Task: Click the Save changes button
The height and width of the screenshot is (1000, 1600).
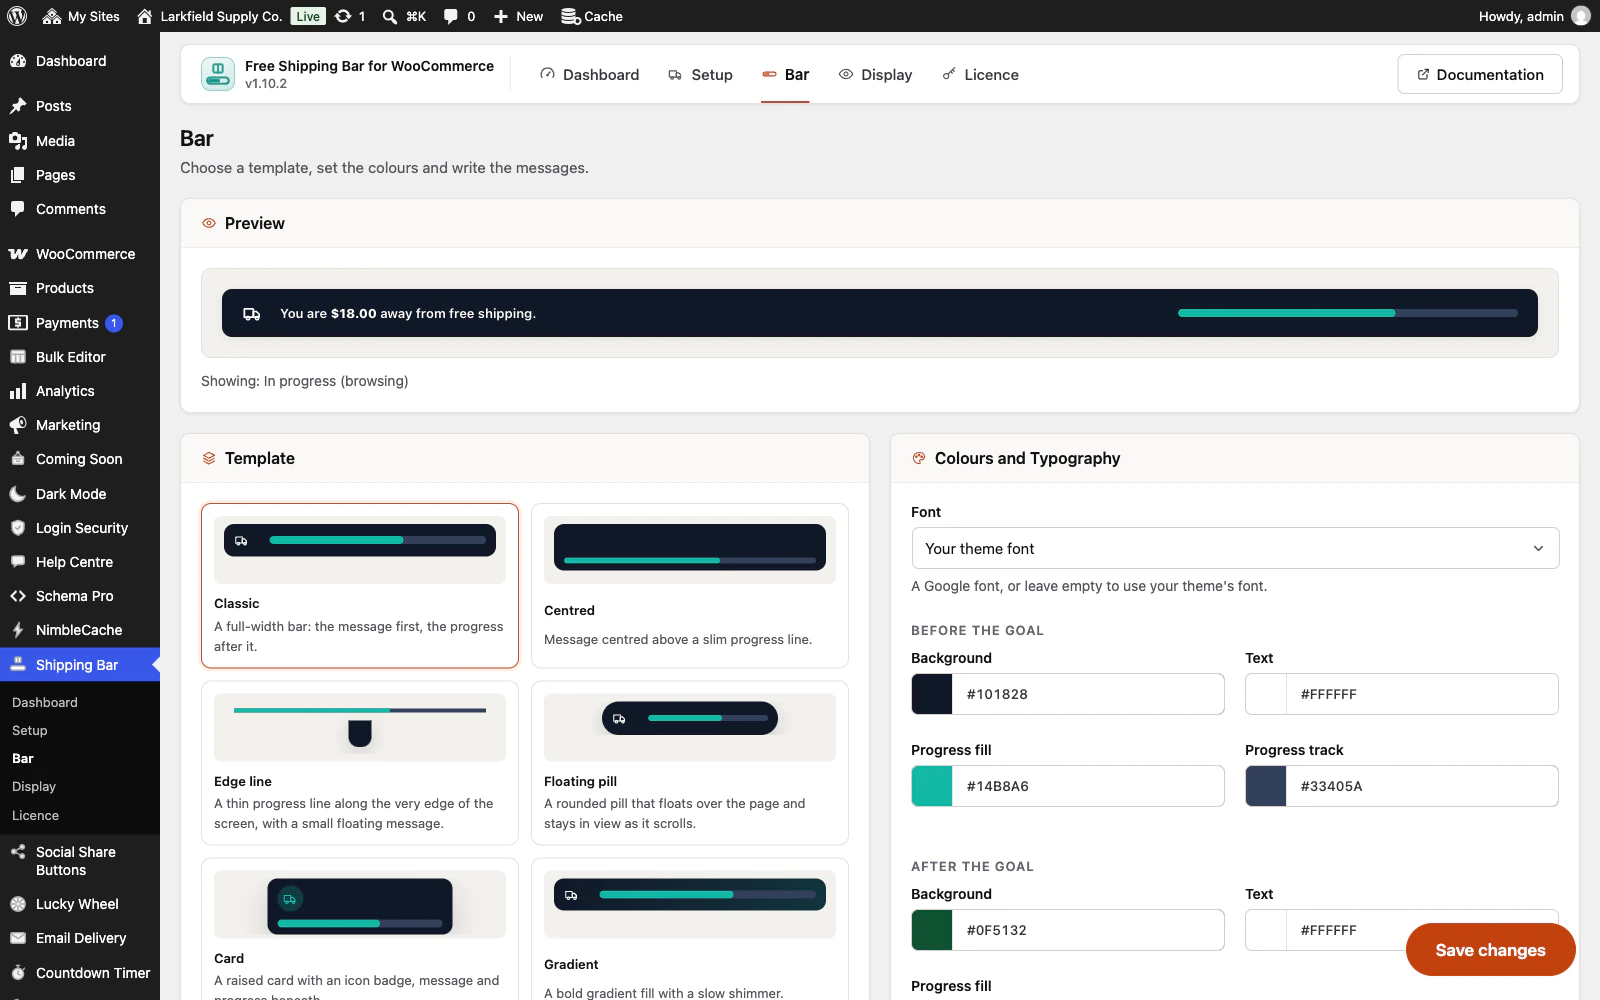Action: click(x=1490, y=950)
